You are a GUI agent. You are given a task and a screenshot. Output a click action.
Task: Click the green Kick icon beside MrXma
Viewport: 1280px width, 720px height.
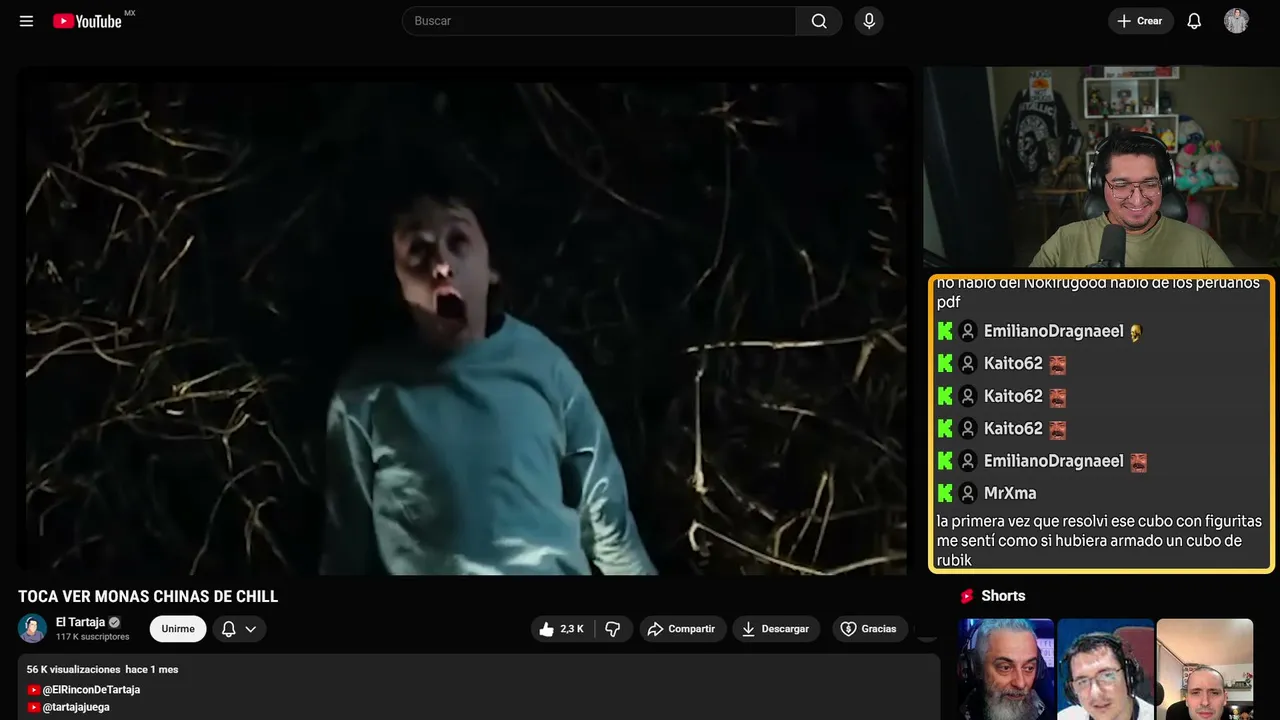(x=945, y=493)
